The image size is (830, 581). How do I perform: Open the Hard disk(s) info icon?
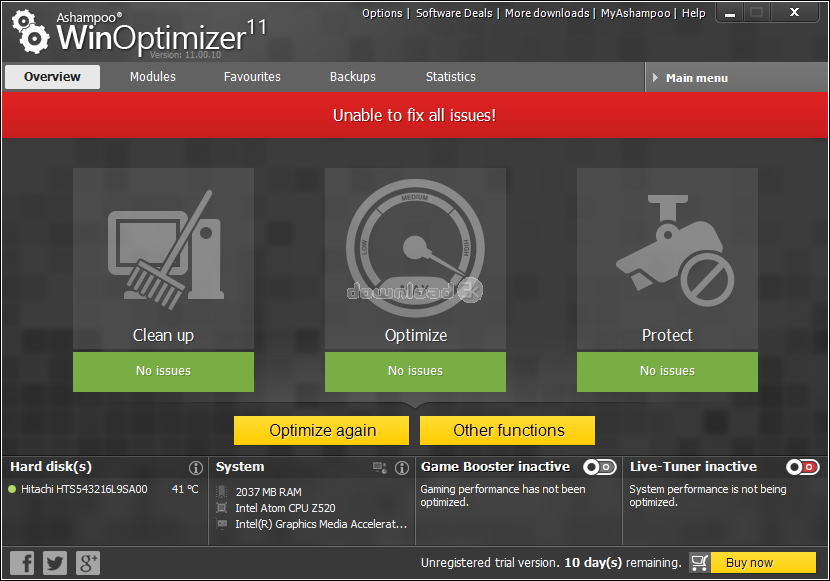click(196, 467)
